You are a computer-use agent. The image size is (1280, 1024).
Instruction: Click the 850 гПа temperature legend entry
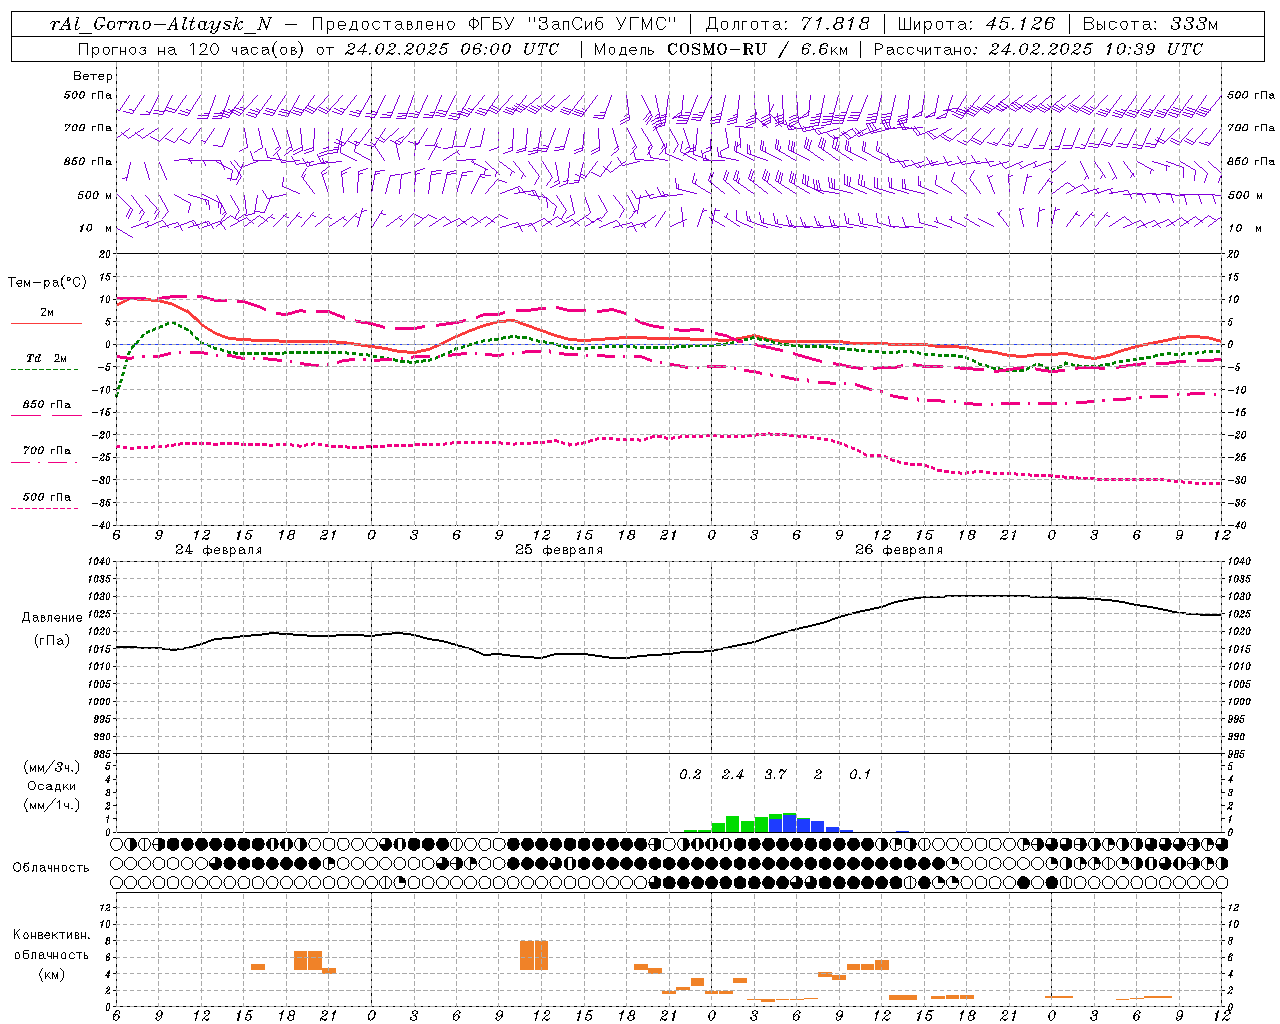(x=46, y=407)
